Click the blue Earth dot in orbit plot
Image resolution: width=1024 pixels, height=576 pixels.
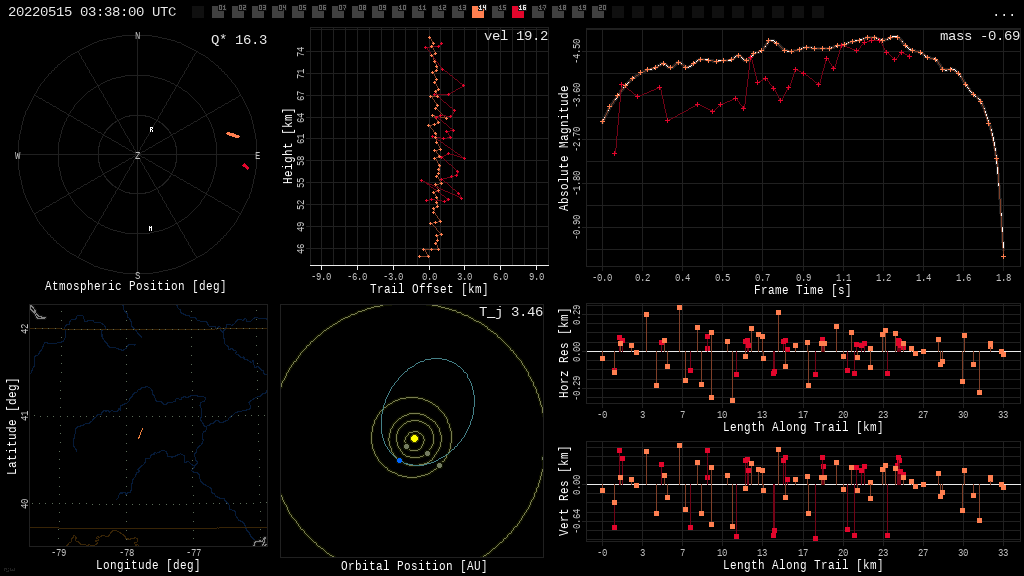point(399,460)
